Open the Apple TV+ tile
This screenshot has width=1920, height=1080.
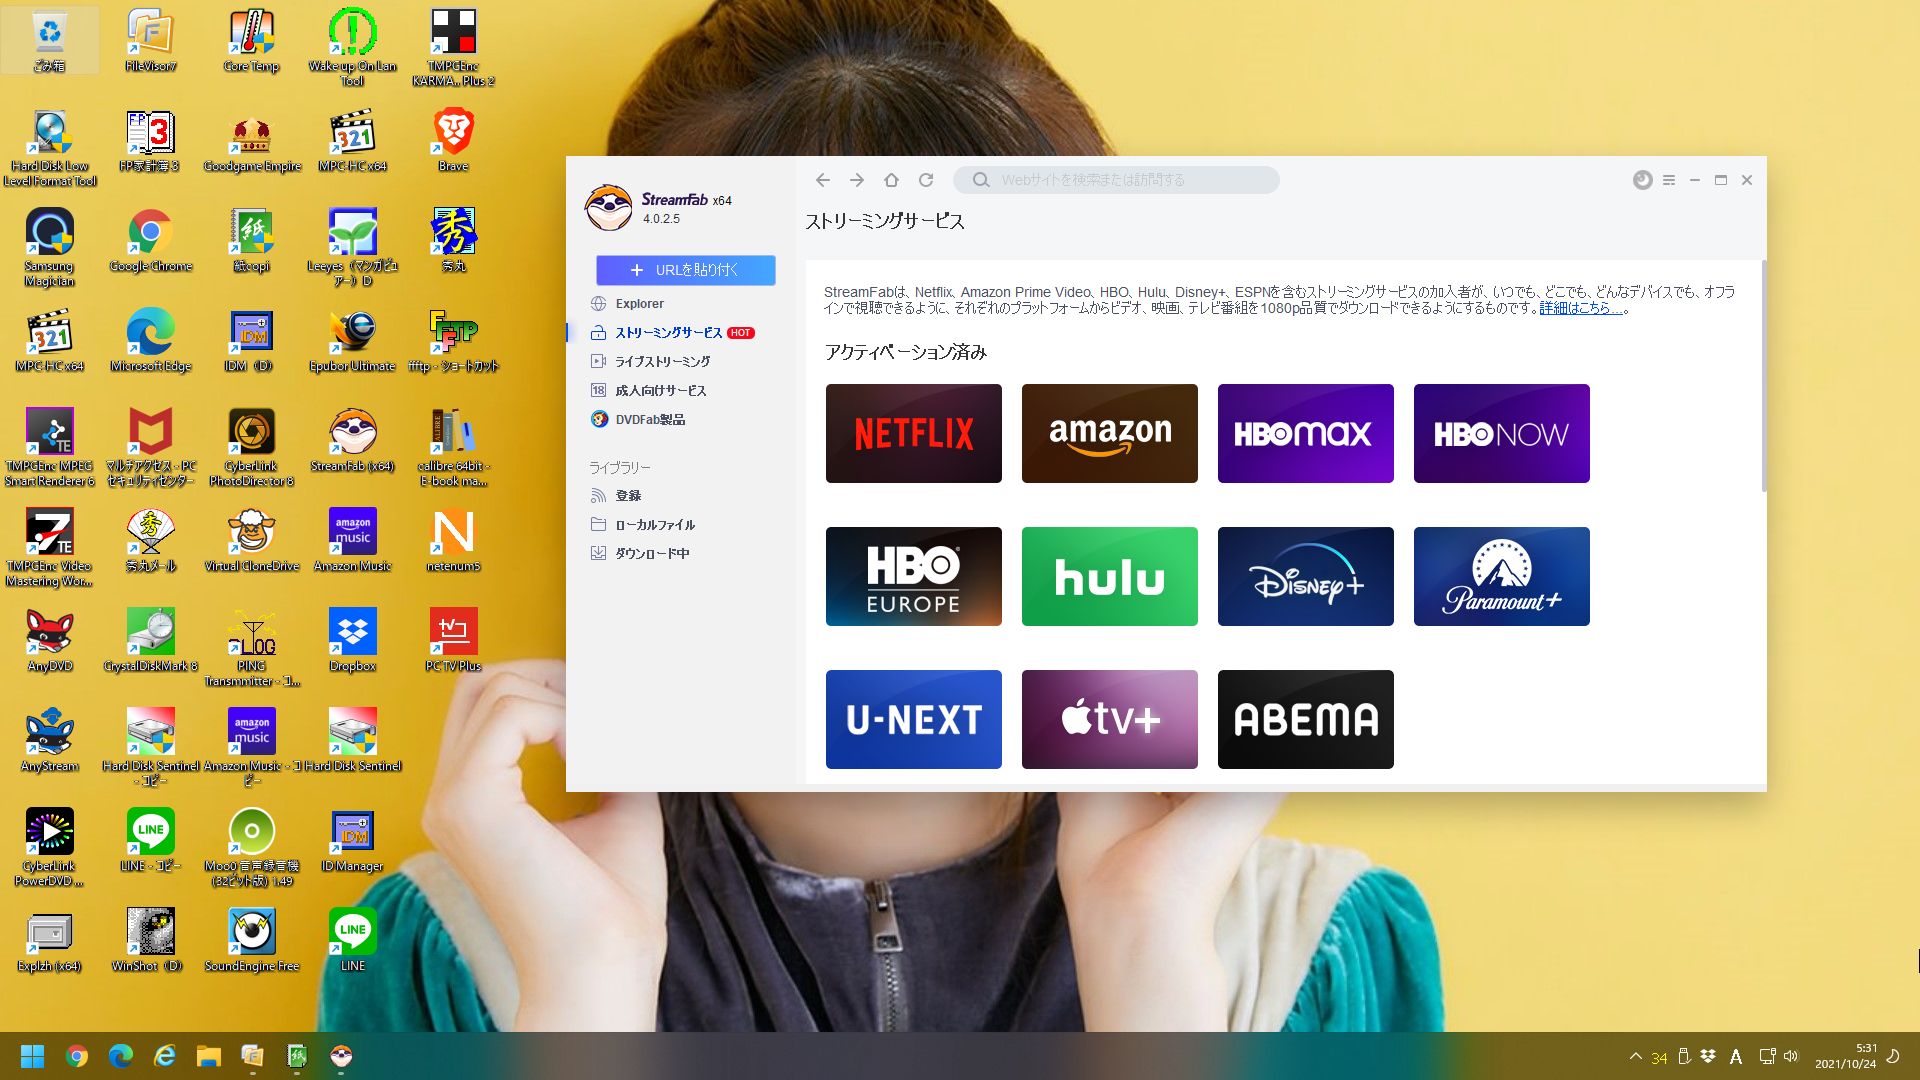tap(1109, 719)
